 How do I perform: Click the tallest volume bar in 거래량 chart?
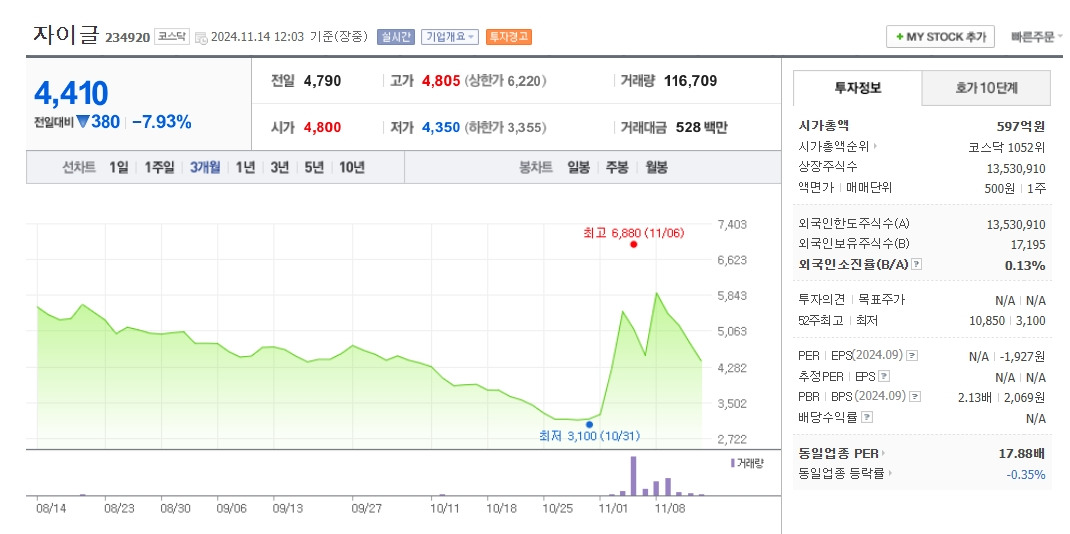pos(633,476)
